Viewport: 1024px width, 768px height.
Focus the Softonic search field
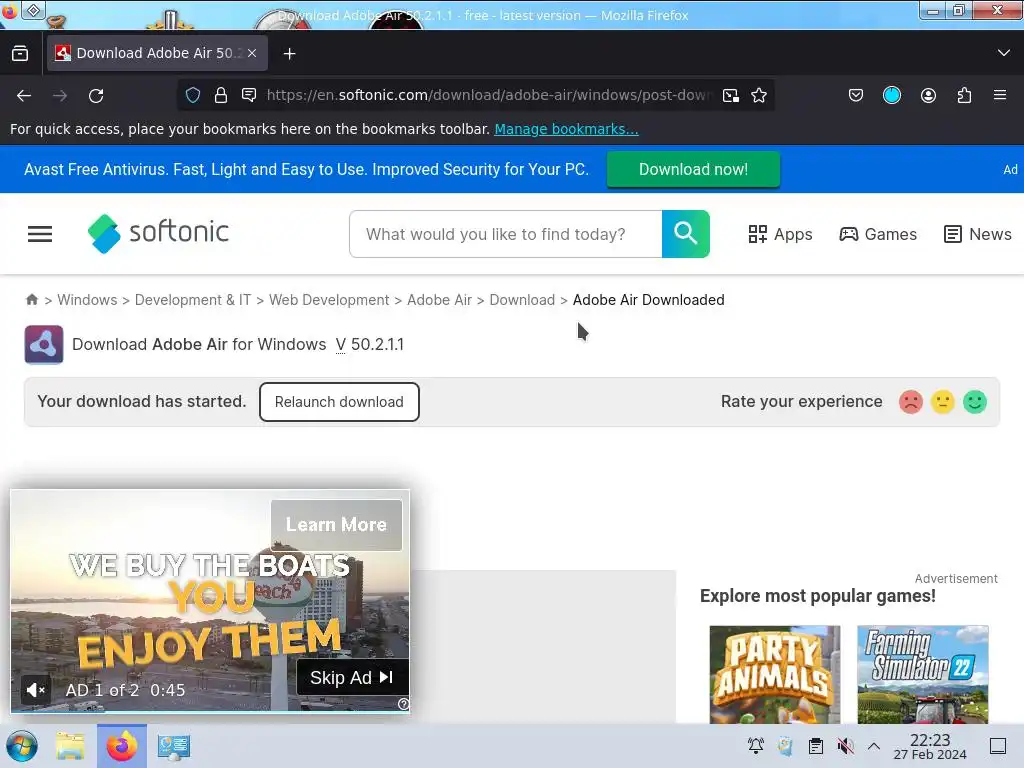tap(505, 234)
